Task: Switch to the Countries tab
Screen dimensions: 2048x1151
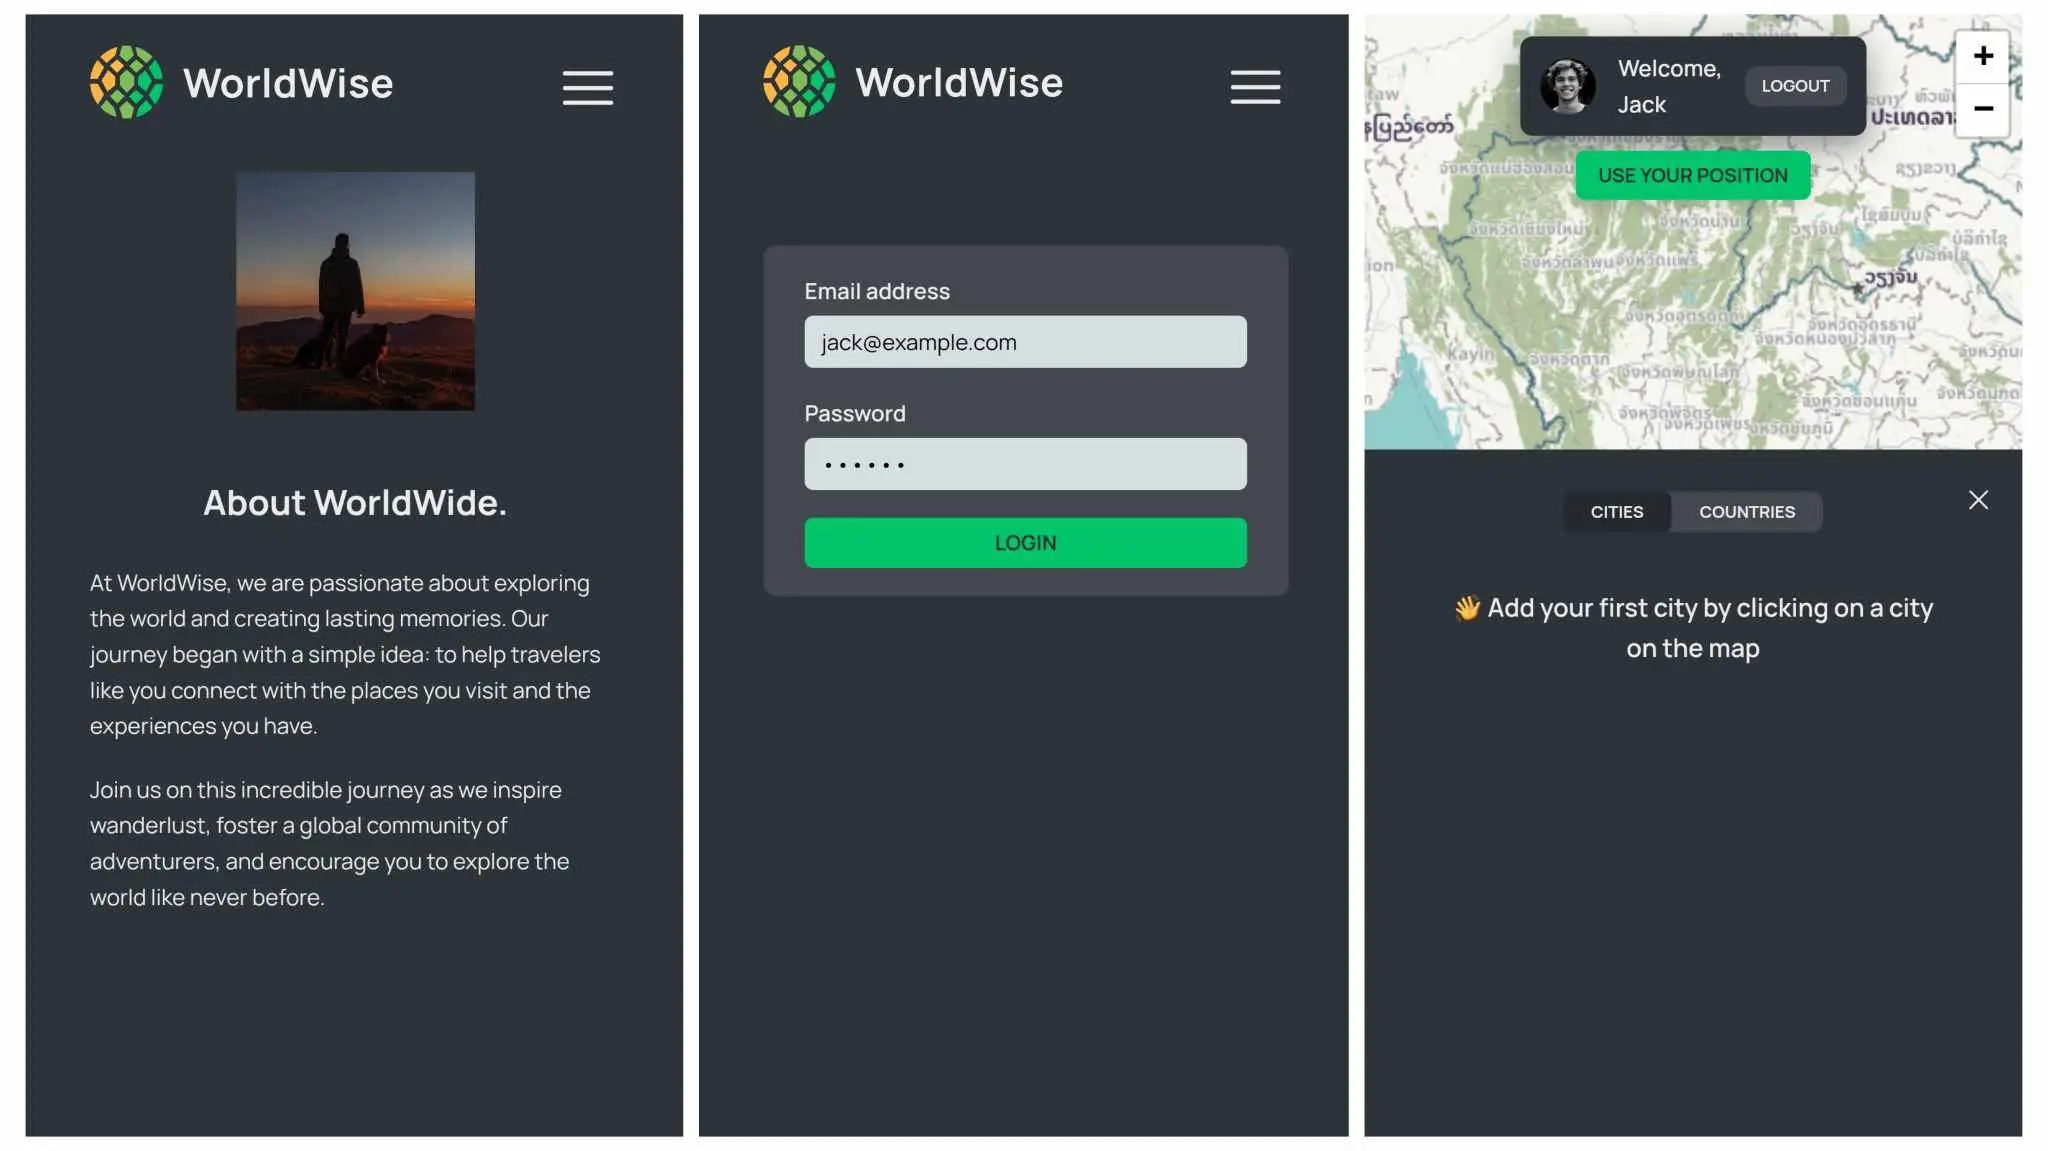Action: pos(1746,512)
